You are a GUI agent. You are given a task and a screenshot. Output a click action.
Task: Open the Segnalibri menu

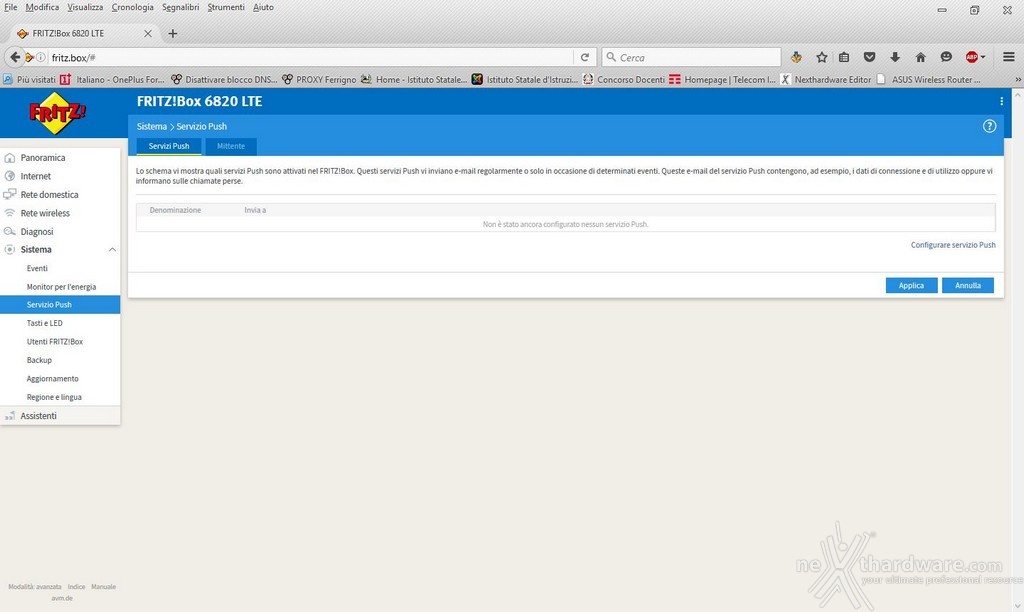click(181, 7)
